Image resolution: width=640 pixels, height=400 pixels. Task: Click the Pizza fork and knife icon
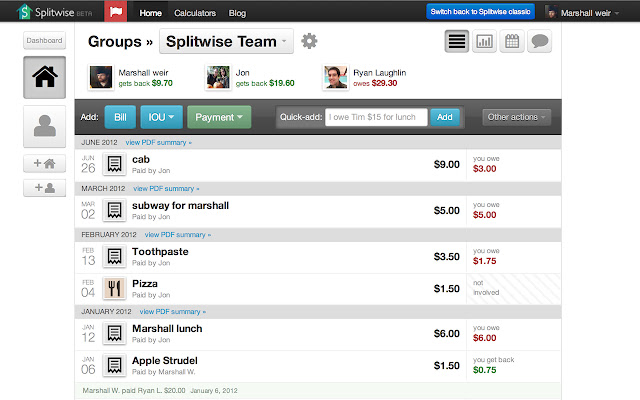pyautogui.click(x=115, y=289)
